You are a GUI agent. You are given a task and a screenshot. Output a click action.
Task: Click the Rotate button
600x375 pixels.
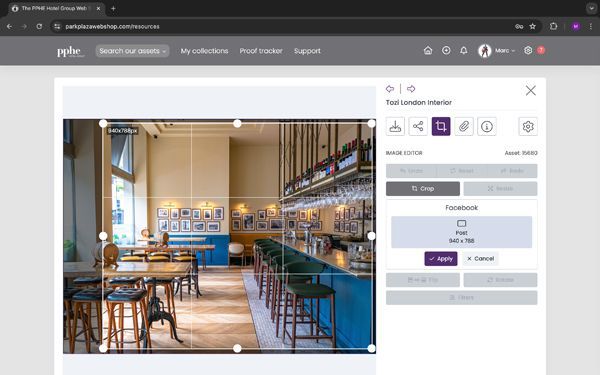pyautogui.click(x=500, y=280)
